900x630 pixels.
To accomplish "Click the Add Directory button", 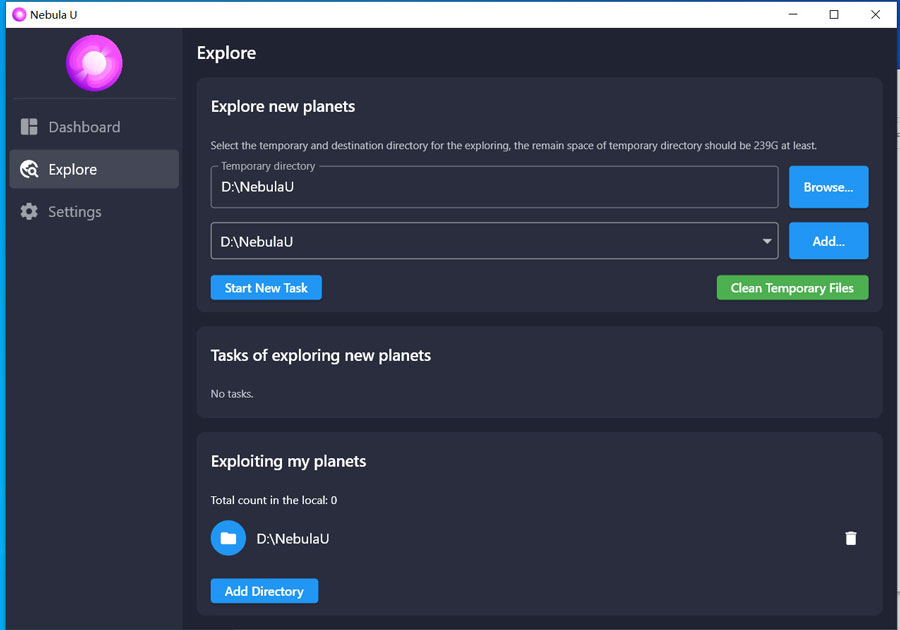I will [x=264, y=591].
